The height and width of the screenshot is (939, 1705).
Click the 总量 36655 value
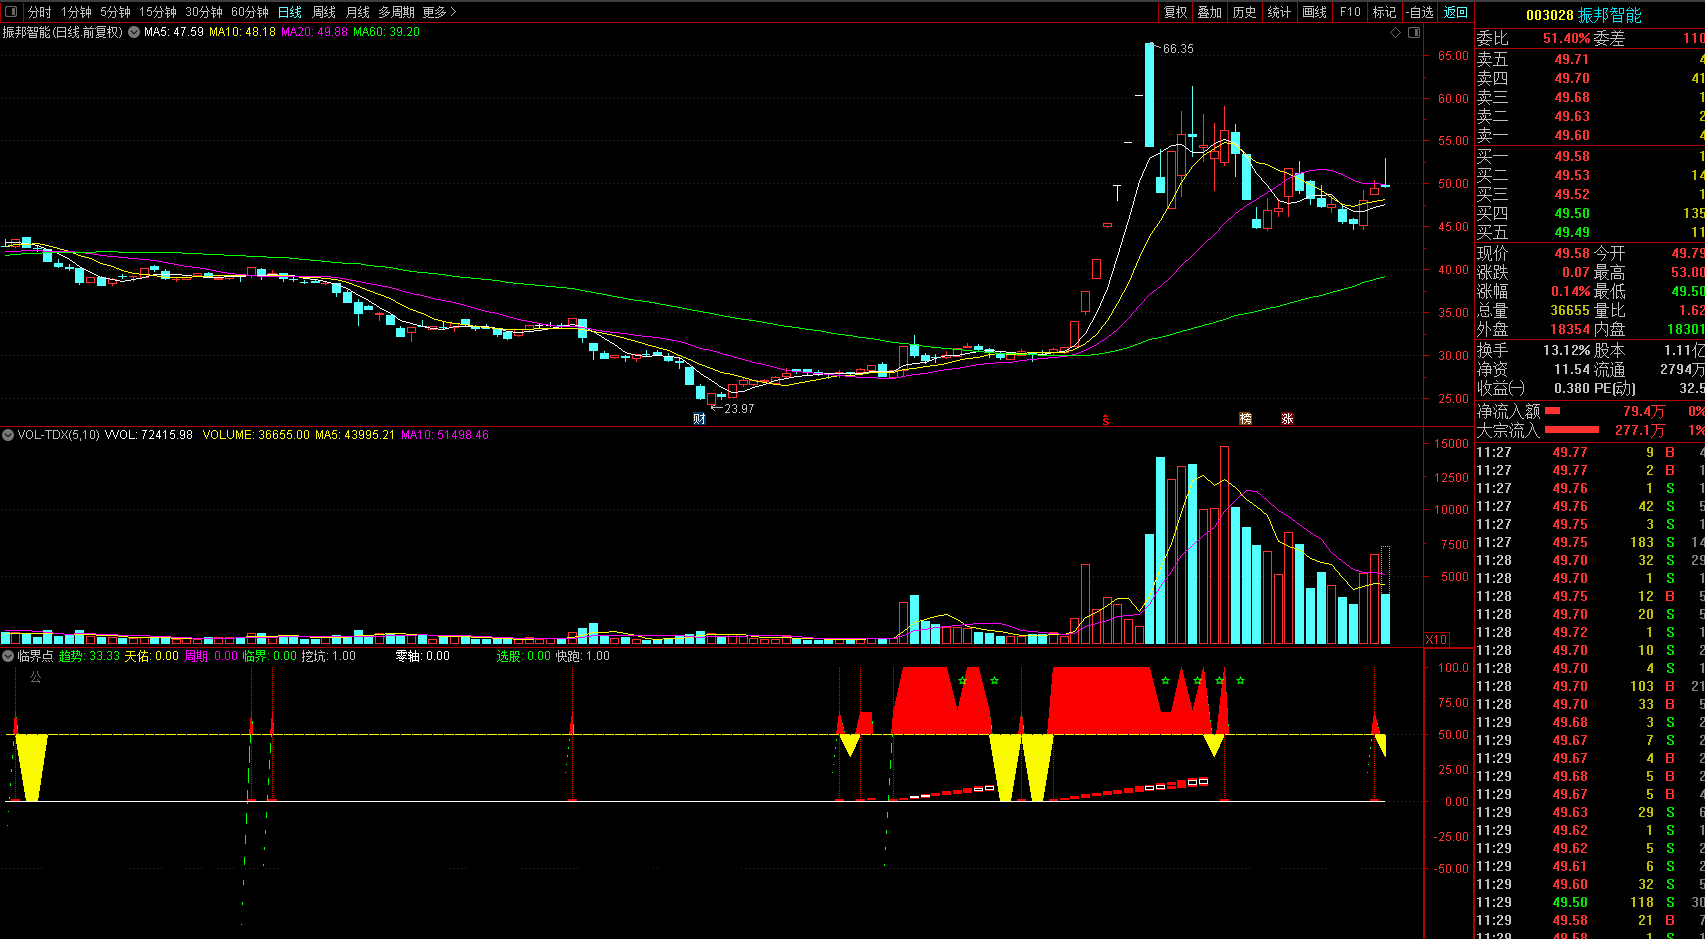[1570, 310]
